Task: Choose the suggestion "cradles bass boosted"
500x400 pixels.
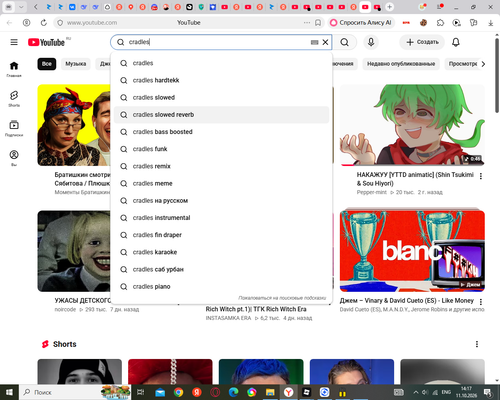Action: (x=221, y=132)
